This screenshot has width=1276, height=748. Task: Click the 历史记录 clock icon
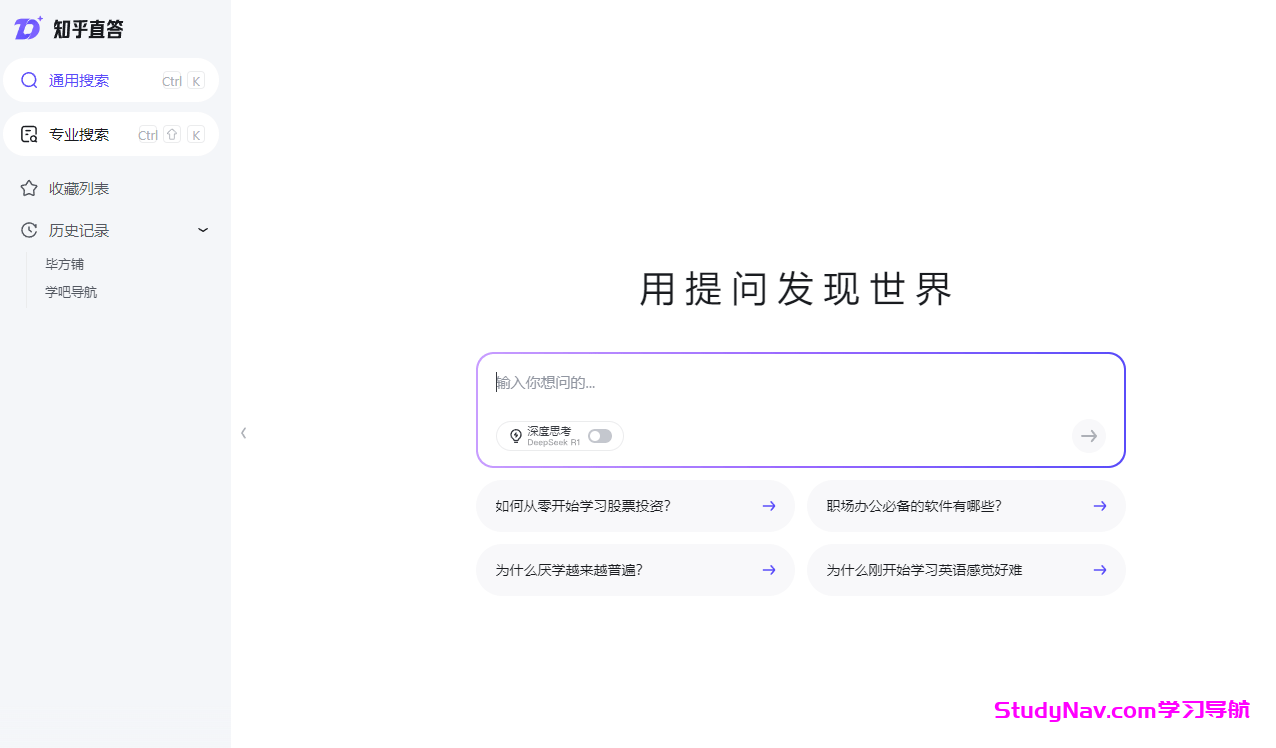tap(29, 230)
